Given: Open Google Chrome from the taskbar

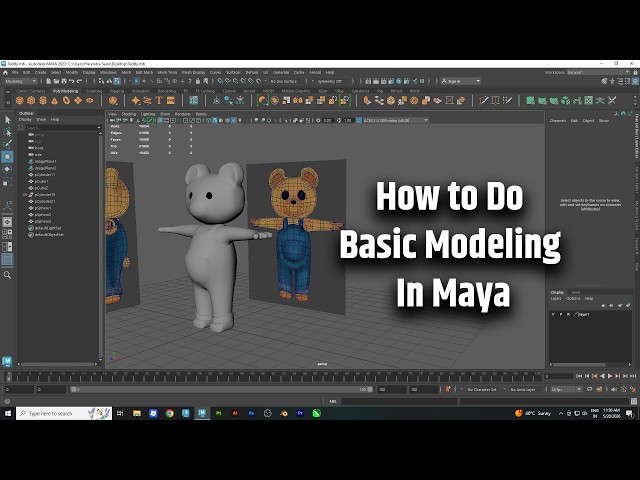Looking at the screenshot, I should coord(169,413).
